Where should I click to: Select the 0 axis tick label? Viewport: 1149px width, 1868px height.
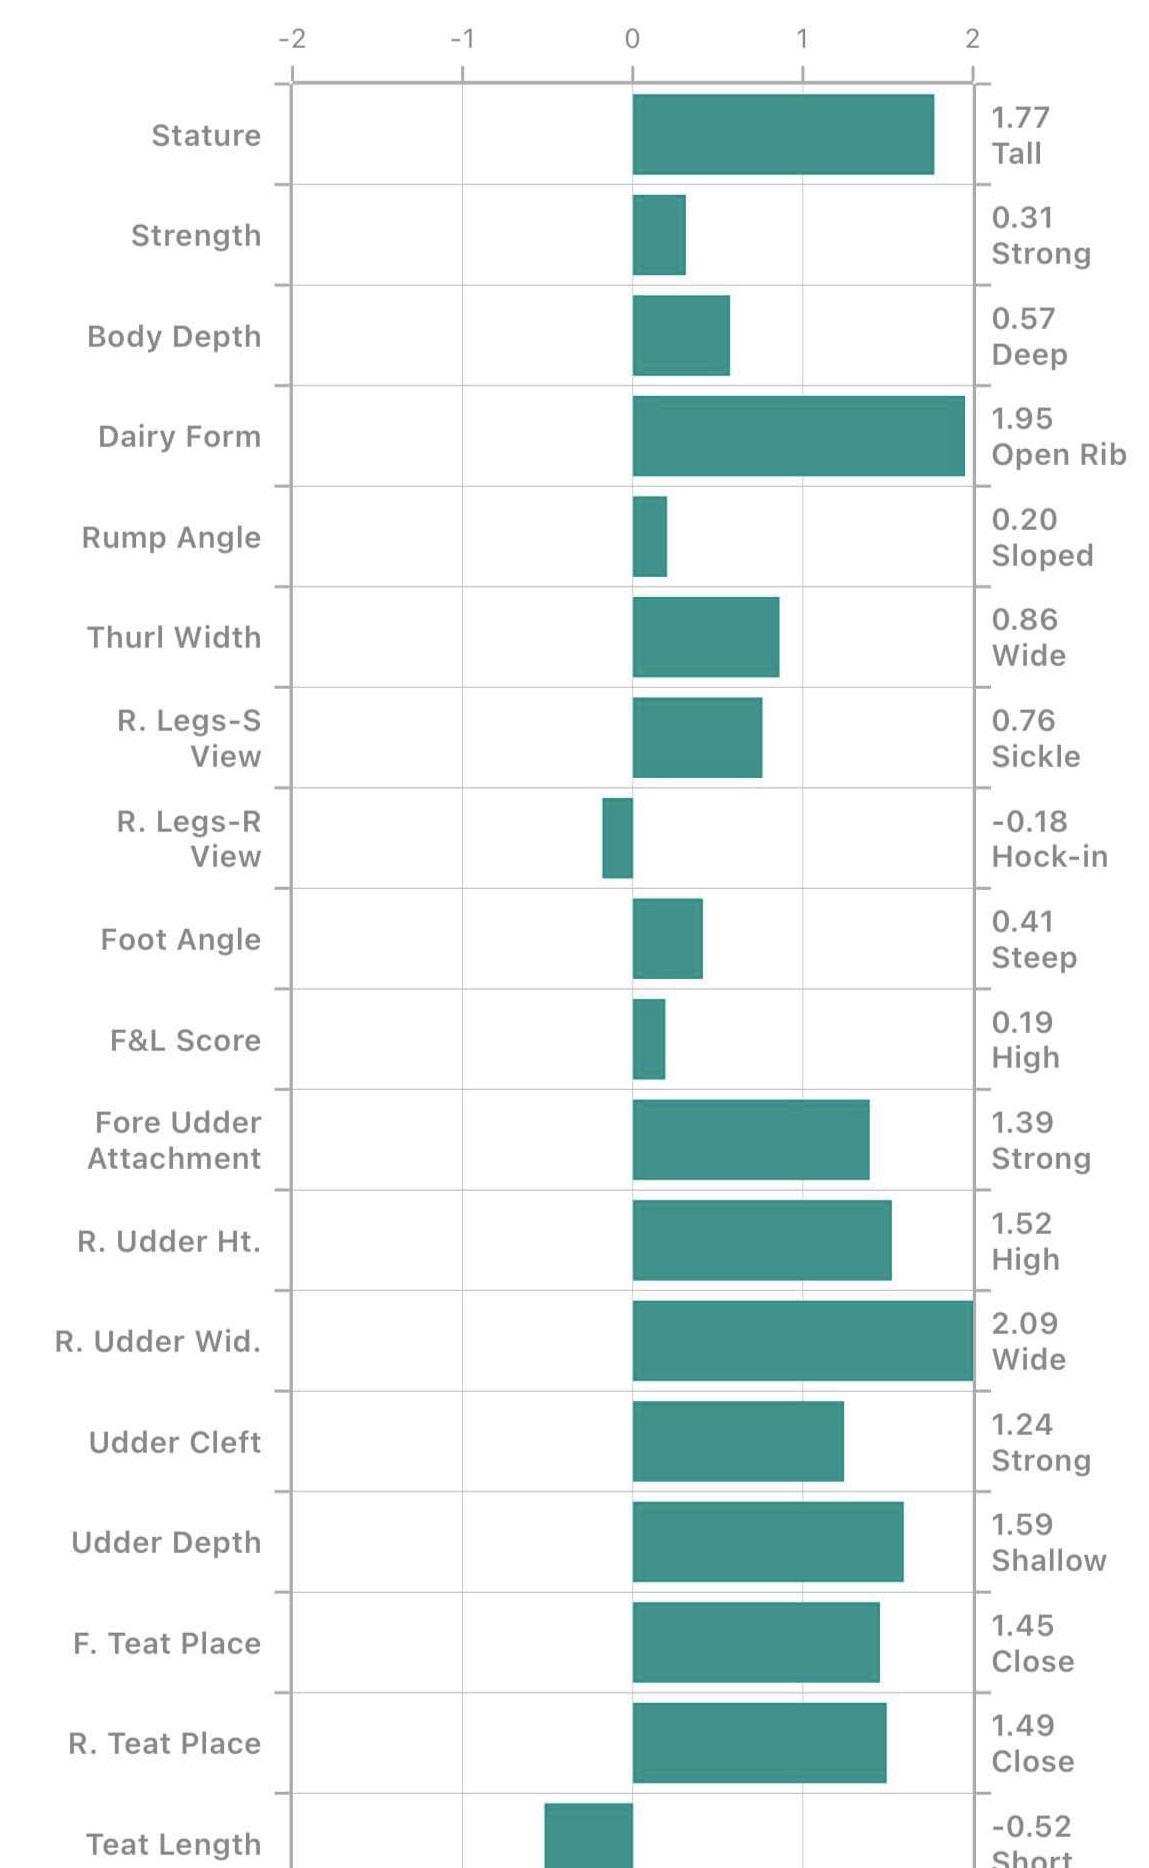pyautogui.click(x=632, y=39)
